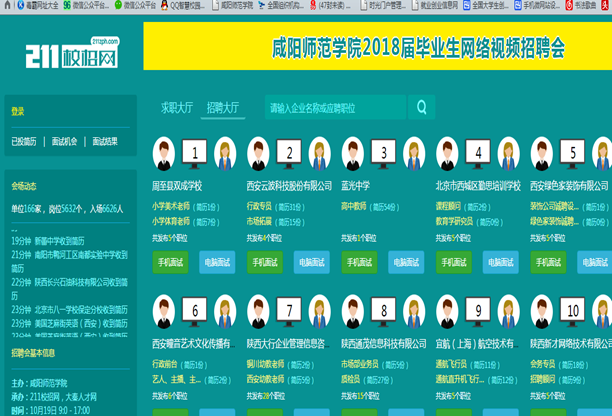The image size is (612, 416).
Task: Open the 高中教师 job listing under 蓝光中学
Action: 356,207
